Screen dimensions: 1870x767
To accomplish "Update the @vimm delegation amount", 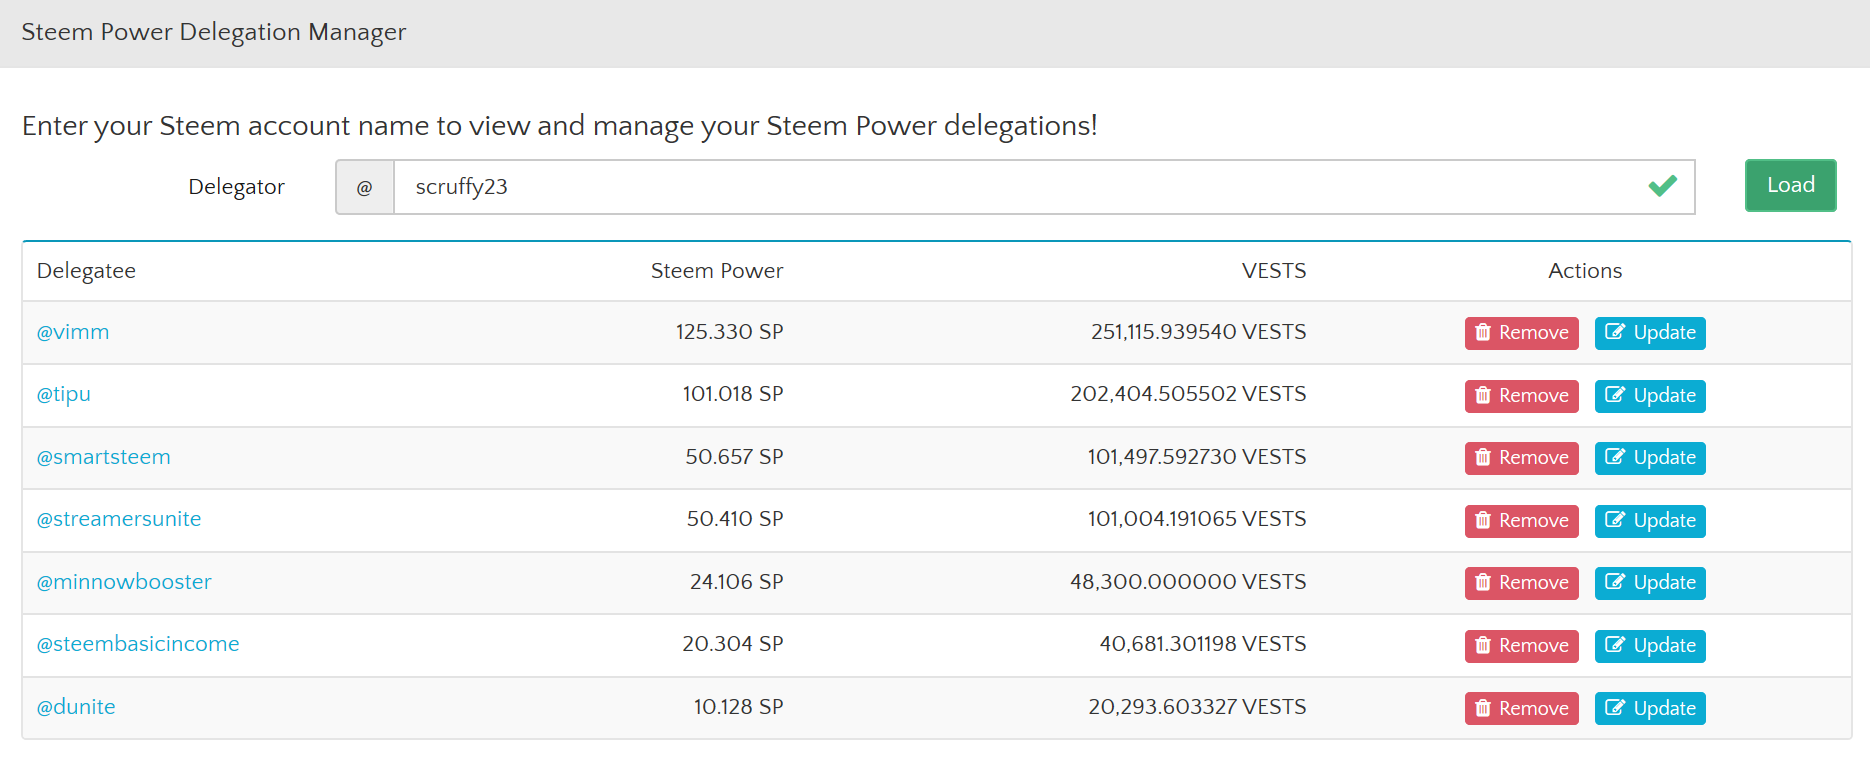I will click(x=1650, y=333).
